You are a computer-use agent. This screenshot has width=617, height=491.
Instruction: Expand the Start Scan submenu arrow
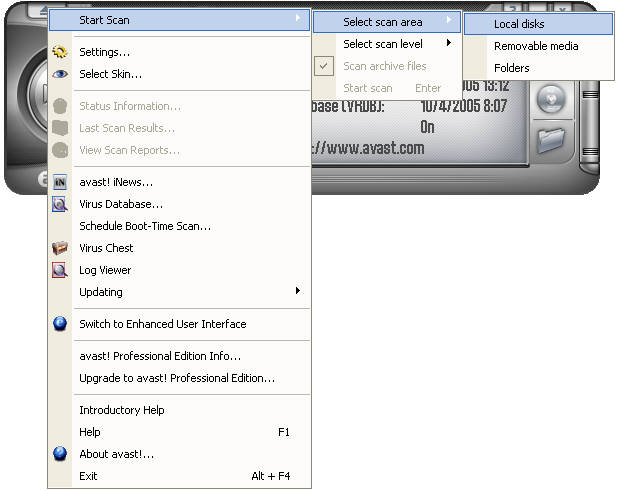(x=298, y=18)
